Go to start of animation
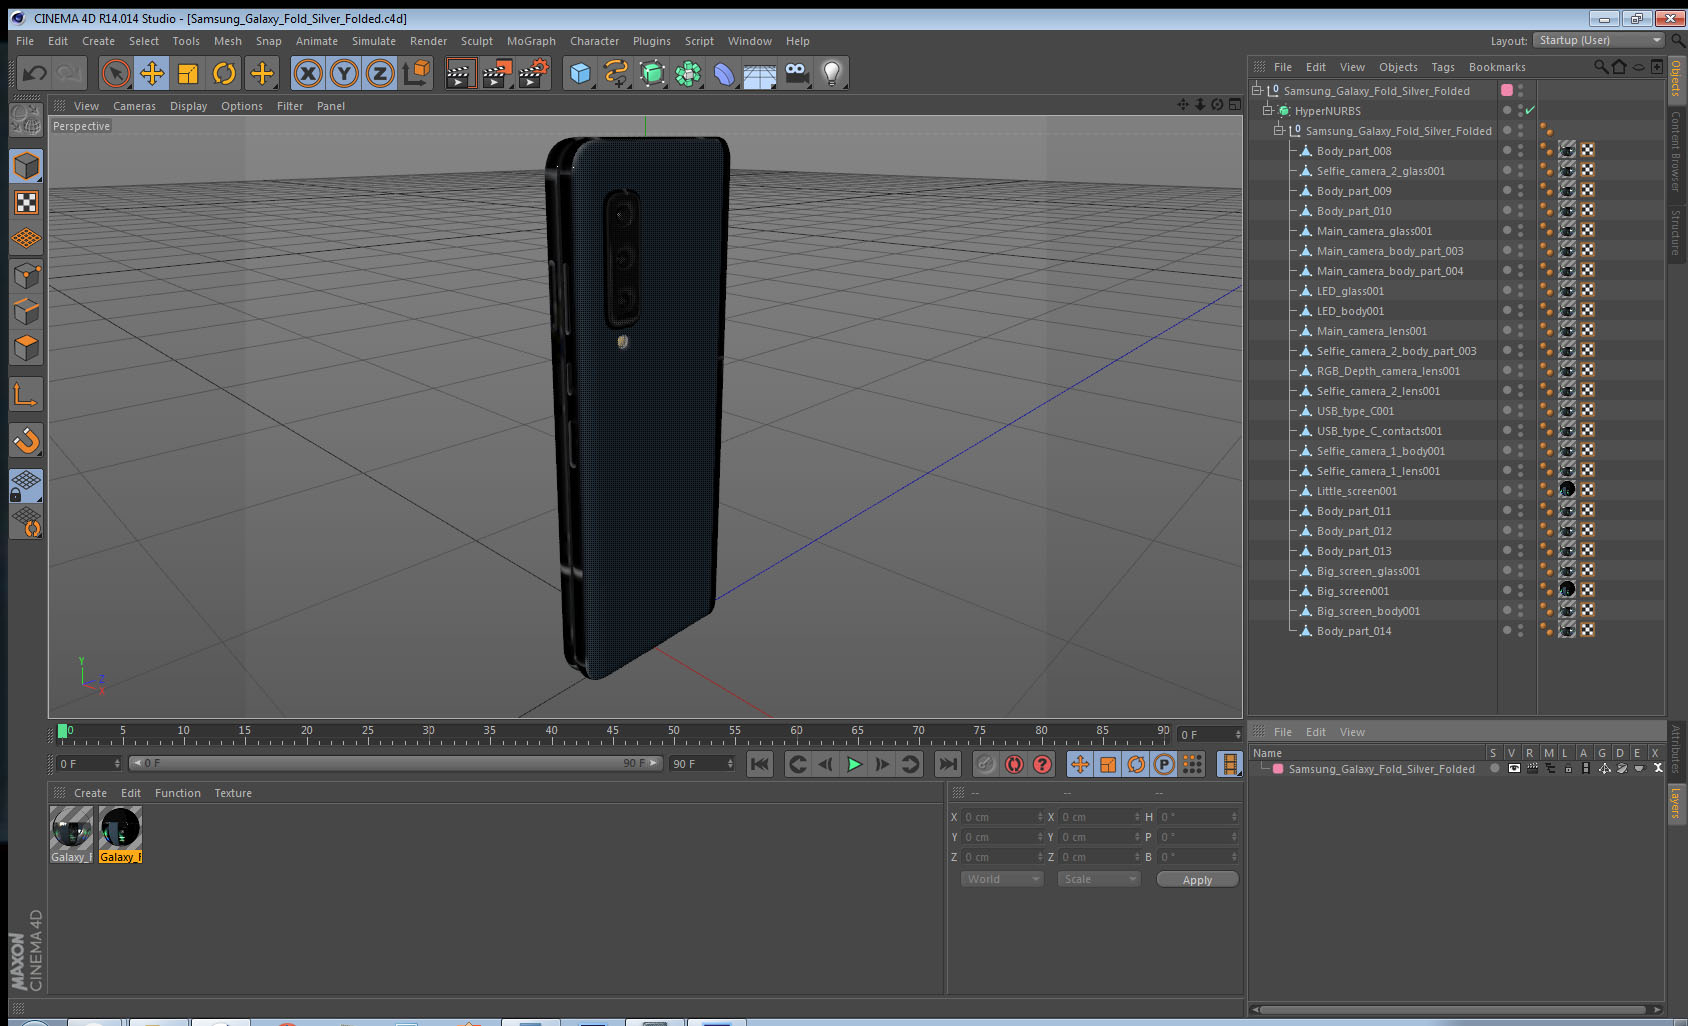 760,764
